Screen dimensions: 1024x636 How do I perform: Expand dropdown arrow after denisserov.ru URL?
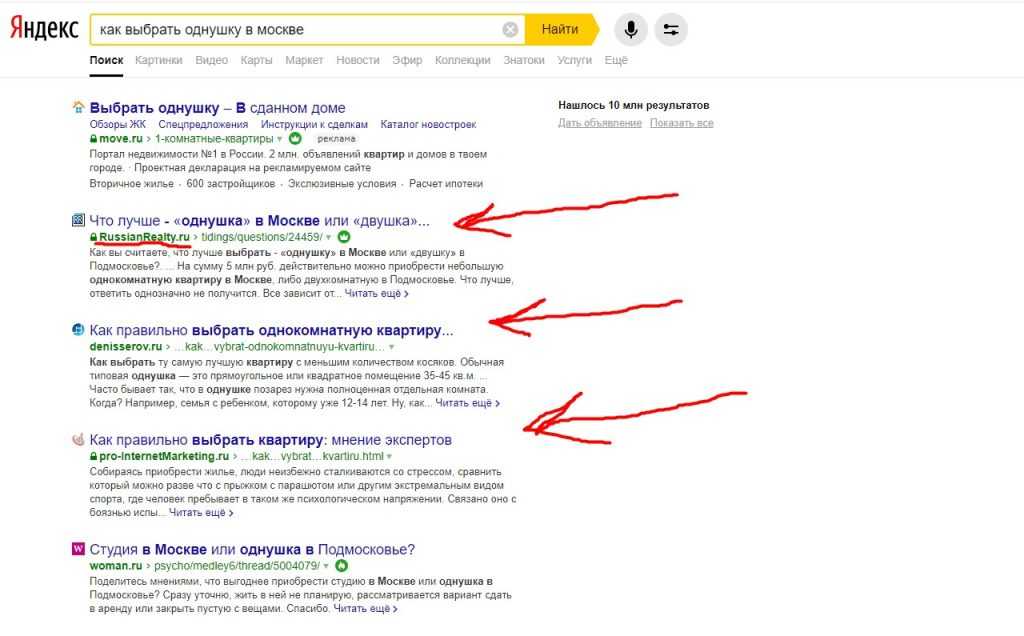[x=391, y=347]
